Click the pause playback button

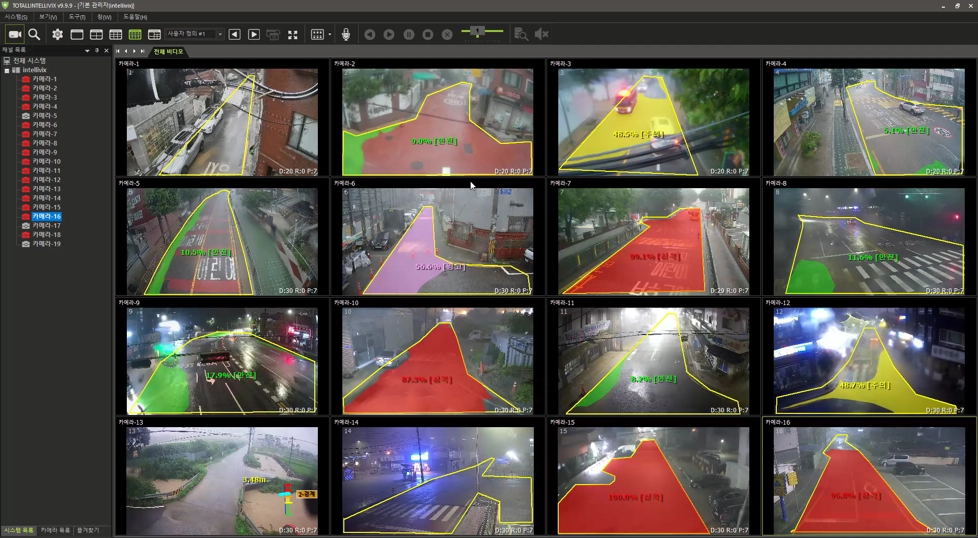click(409, 34)
